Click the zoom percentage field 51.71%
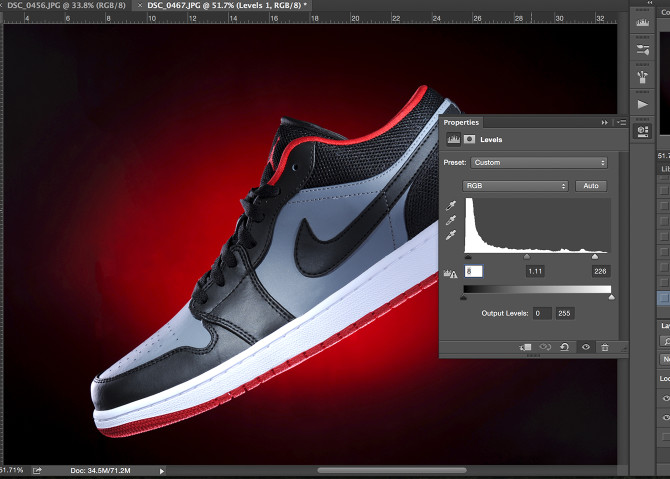The height and width of the screenshot is (479, 670). (x=12, y=470)
